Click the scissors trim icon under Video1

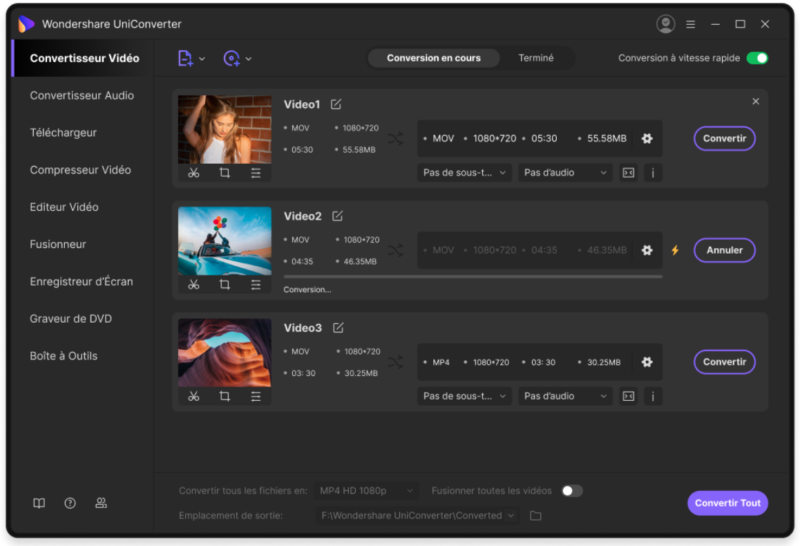pos(194,173)
